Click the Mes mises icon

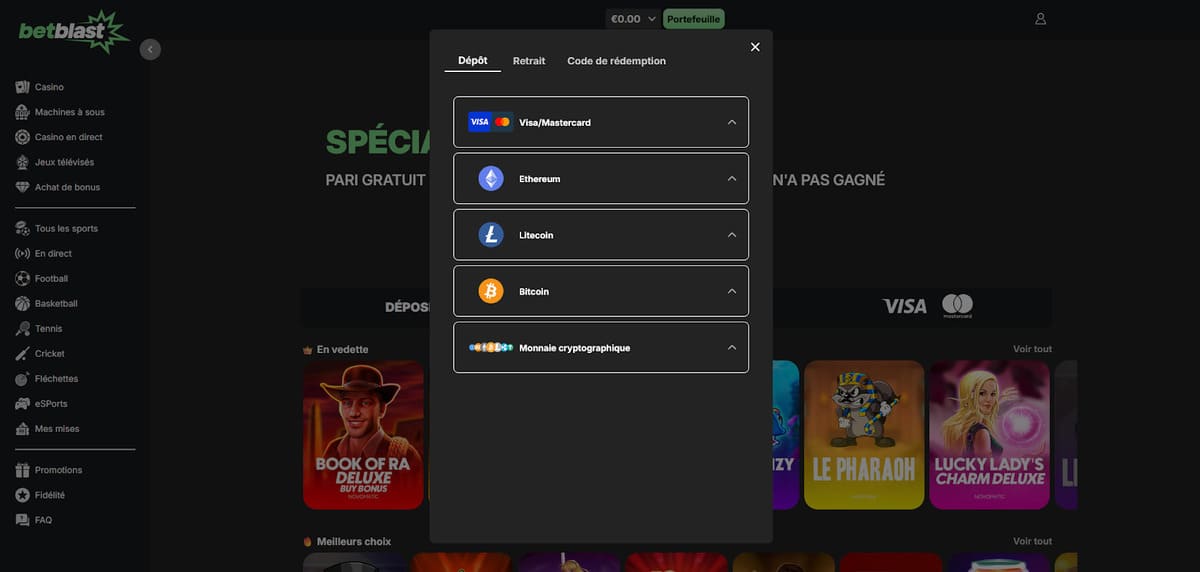point(23,428)
